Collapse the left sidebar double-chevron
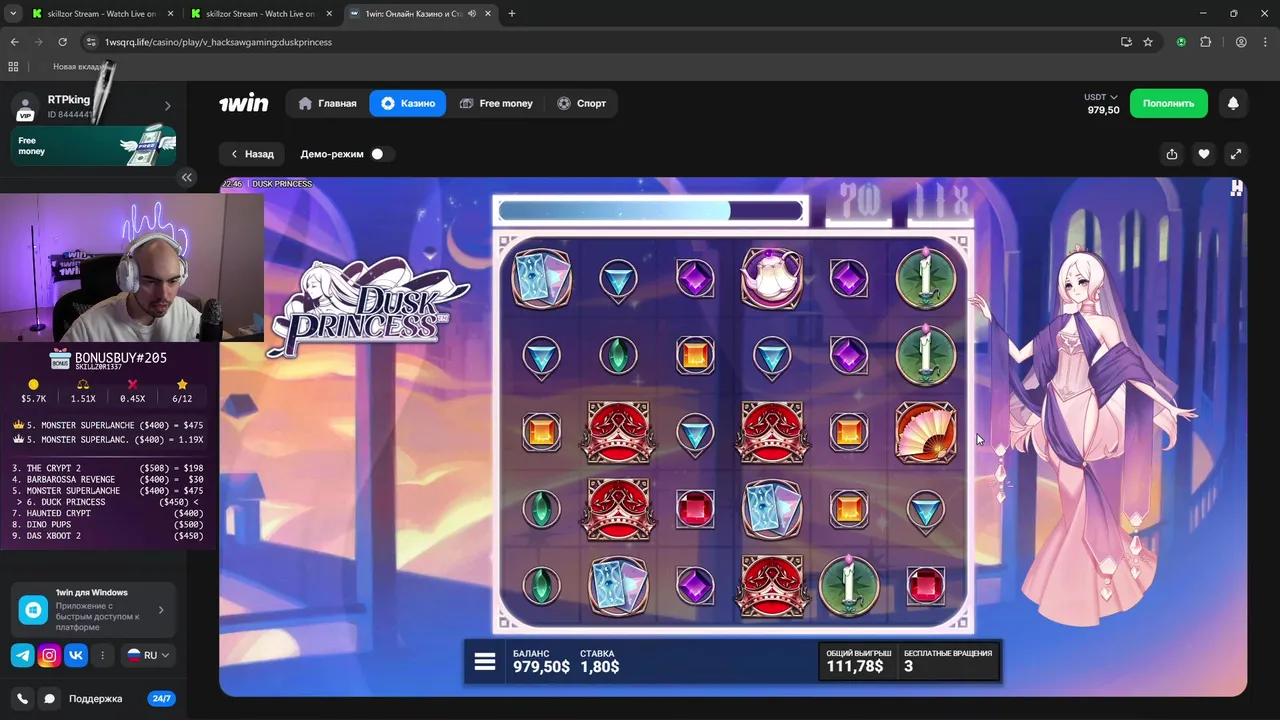Image resolution: width=1280 pixels, height=720 pixels. point(187,177)
